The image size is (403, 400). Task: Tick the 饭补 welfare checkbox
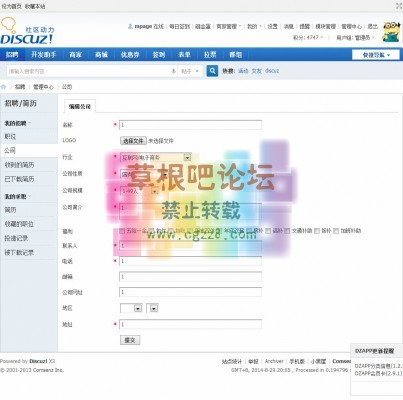coord(317,231)
